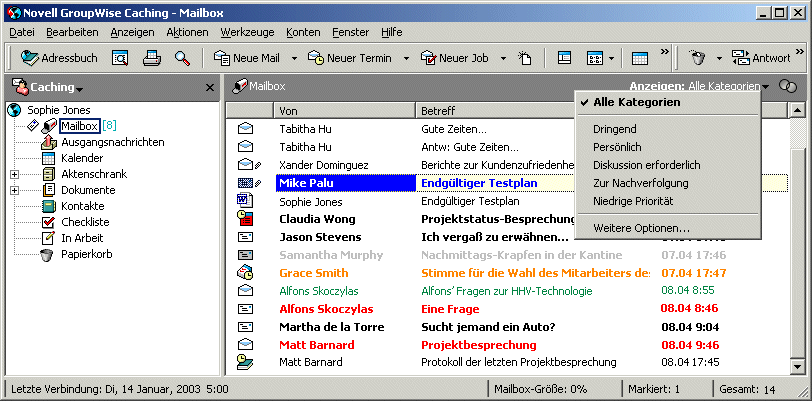Close the folder list panel

point(210,88)
